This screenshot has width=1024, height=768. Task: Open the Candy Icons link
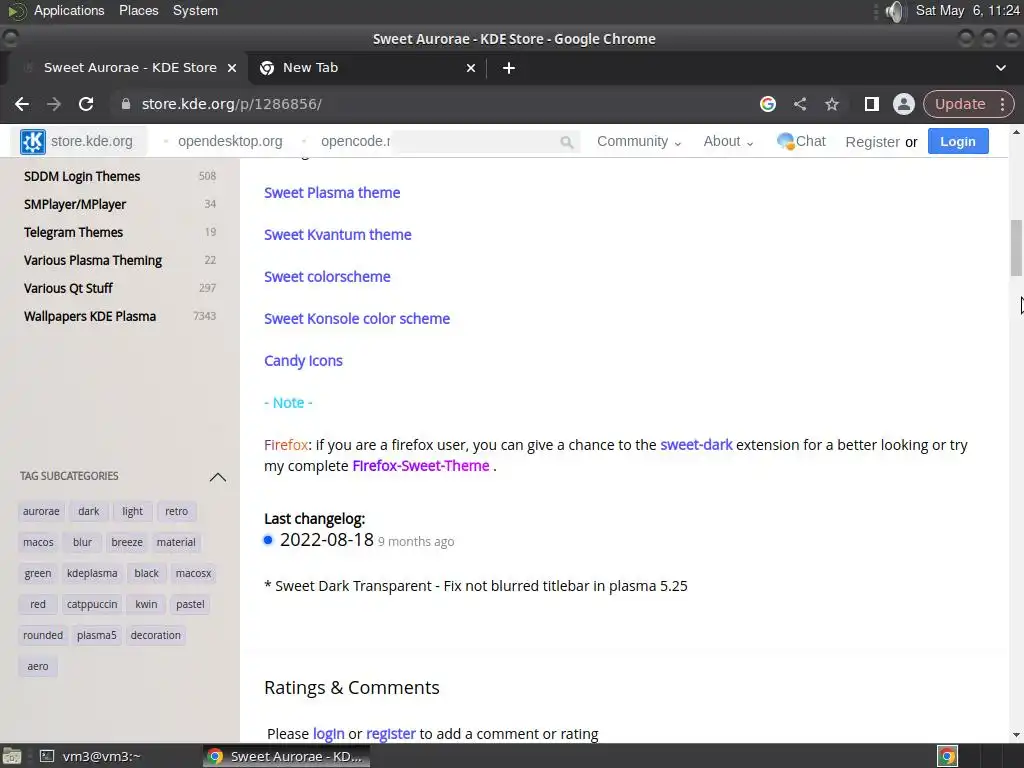point(303,360)
